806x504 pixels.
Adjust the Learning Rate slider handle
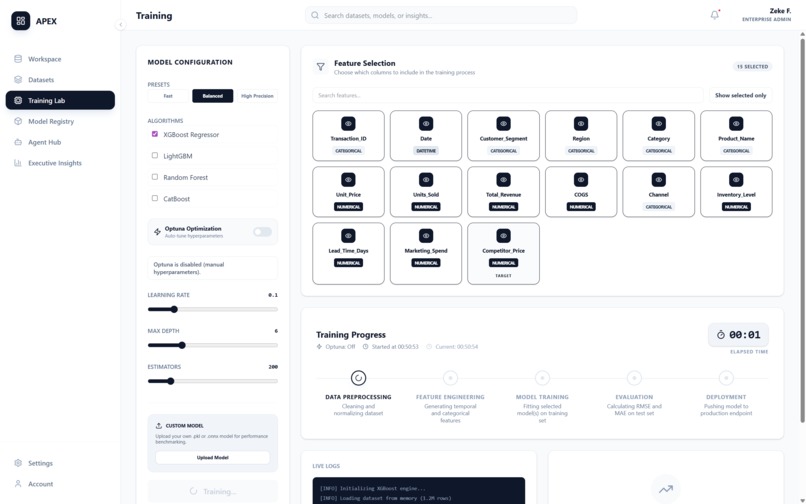pyautogui.click(x=174, y=310)
